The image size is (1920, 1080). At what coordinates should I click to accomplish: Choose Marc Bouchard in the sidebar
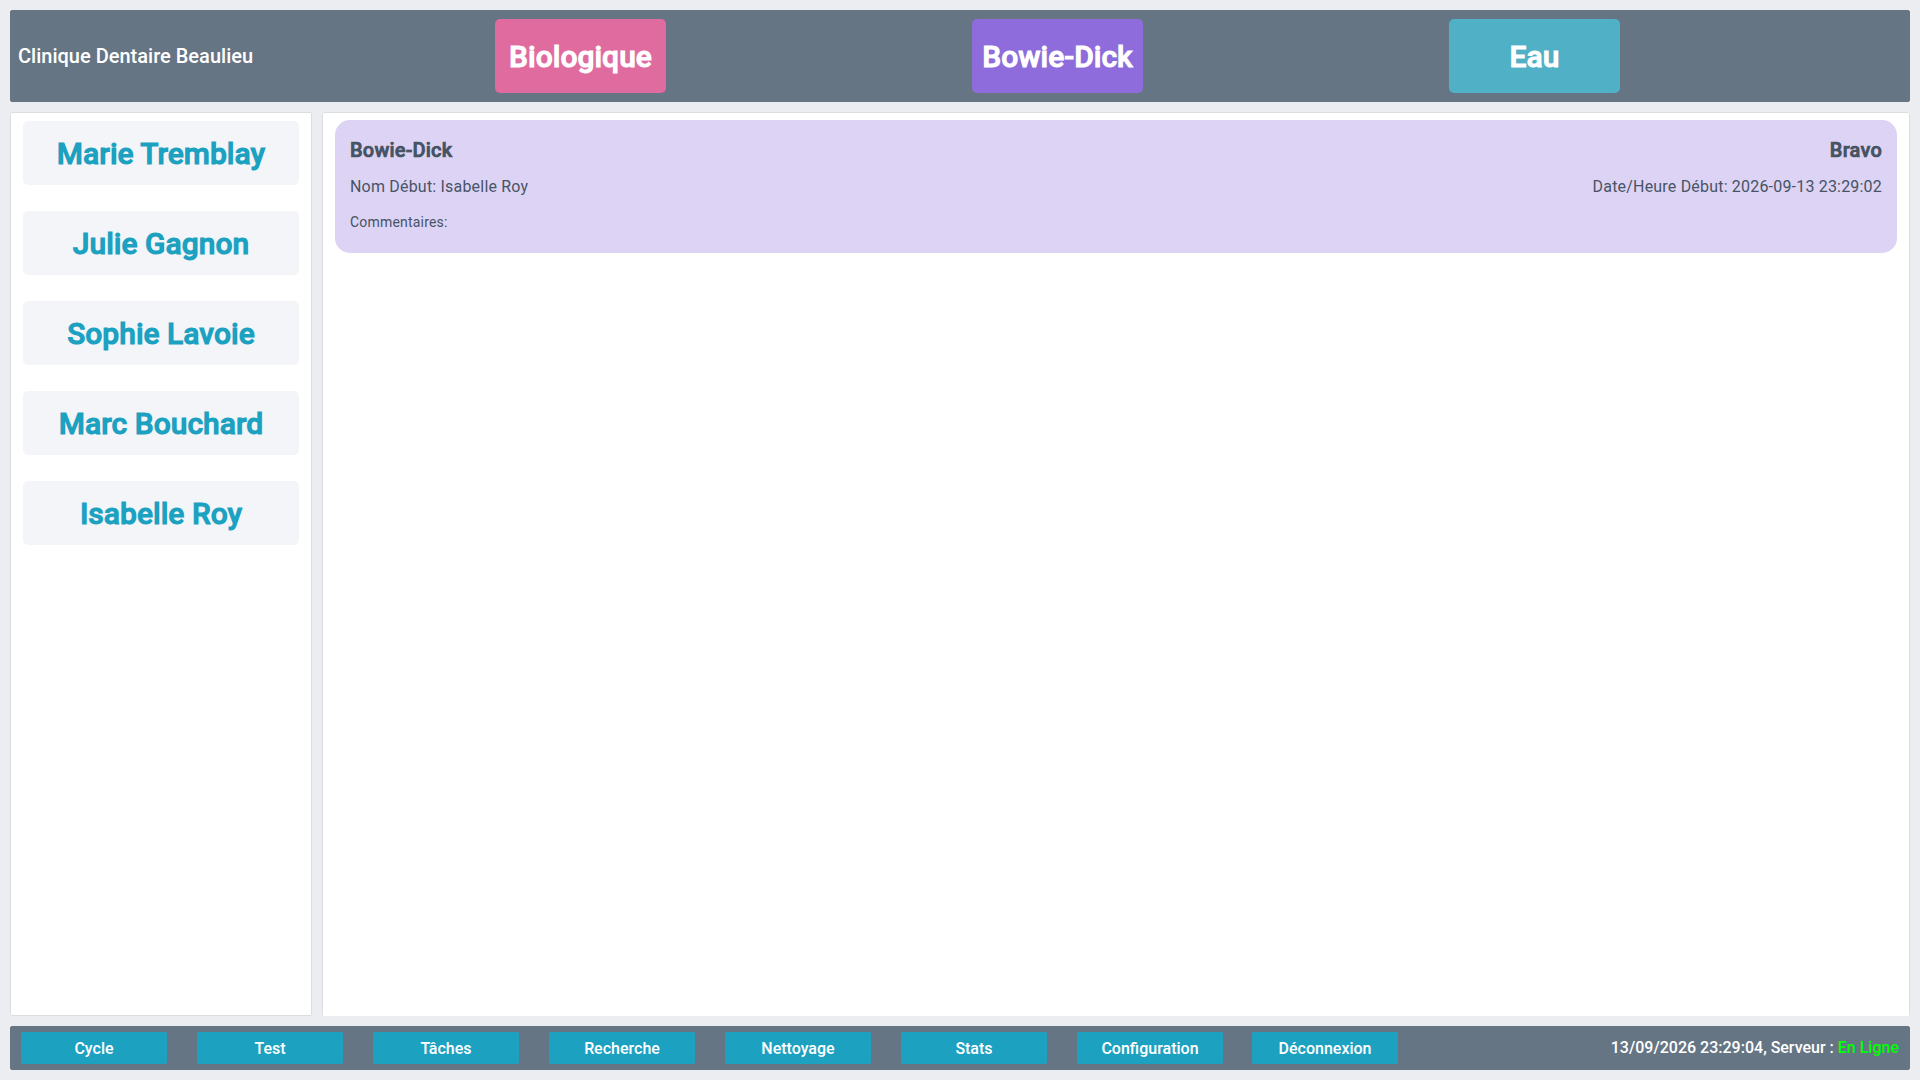pyautogui.click(x=161, y=423)
